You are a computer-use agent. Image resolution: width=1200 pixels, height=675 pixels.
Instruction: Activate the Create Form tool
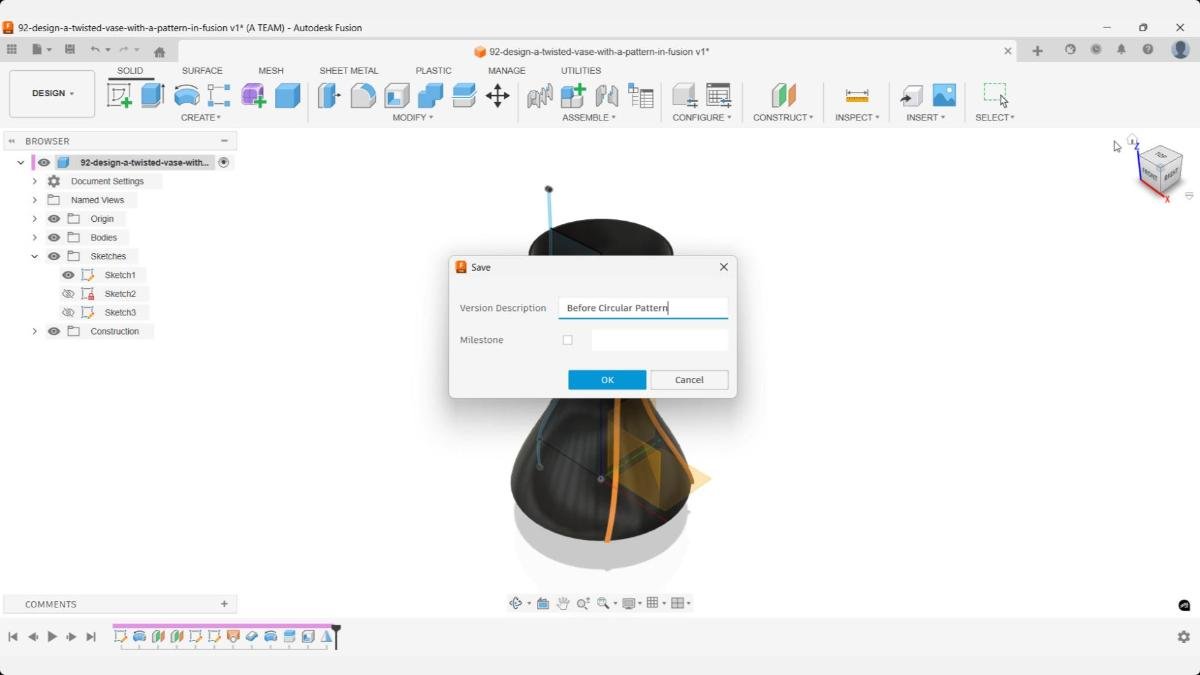pos(253,95)
